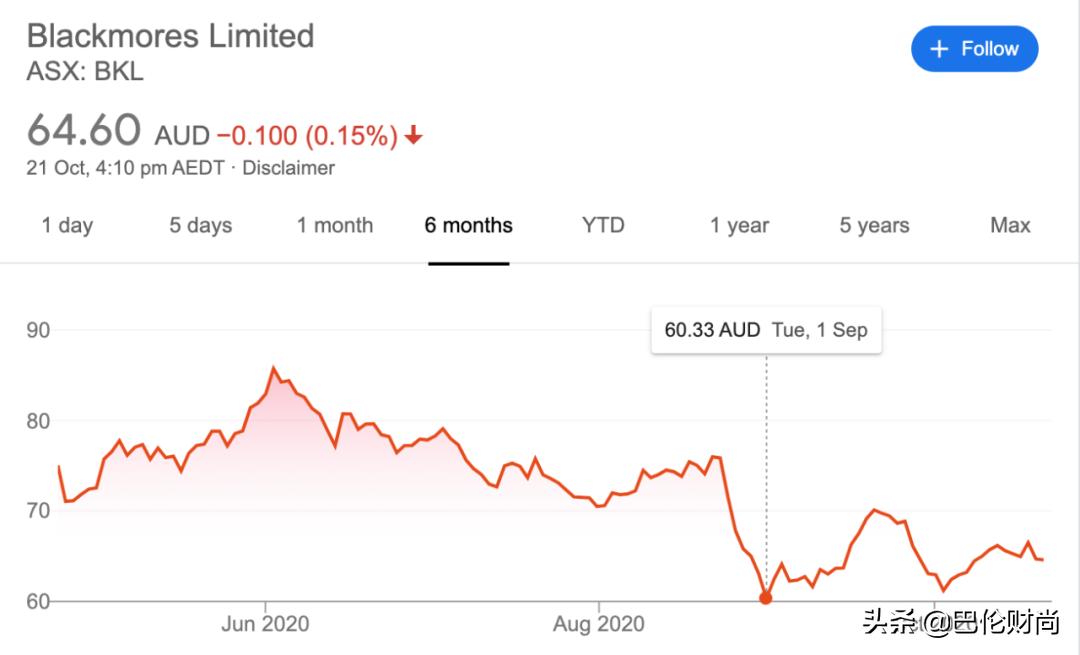Click the Jun 2020 axis label
1080x655 pixels.
click(x=265, y=624)
